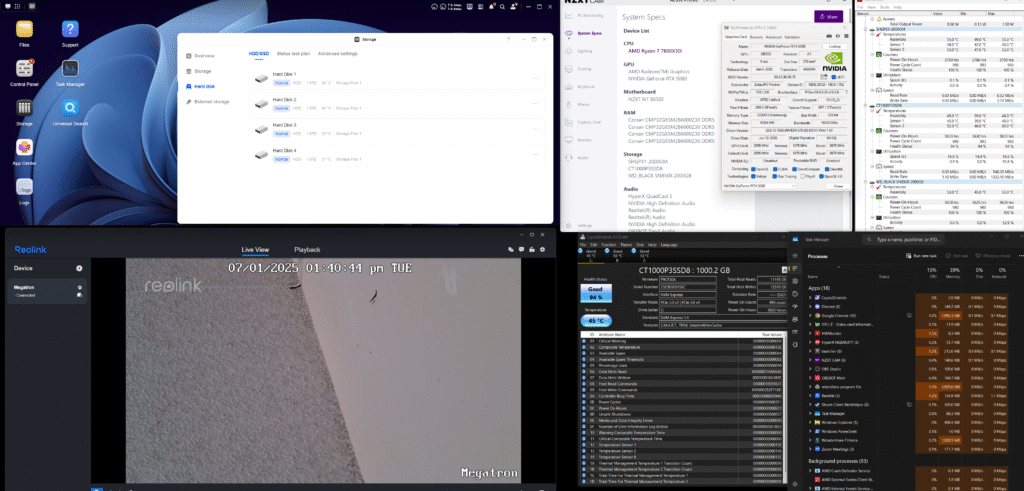Open the NAS Task Manager desktop icon

(70, 68)
